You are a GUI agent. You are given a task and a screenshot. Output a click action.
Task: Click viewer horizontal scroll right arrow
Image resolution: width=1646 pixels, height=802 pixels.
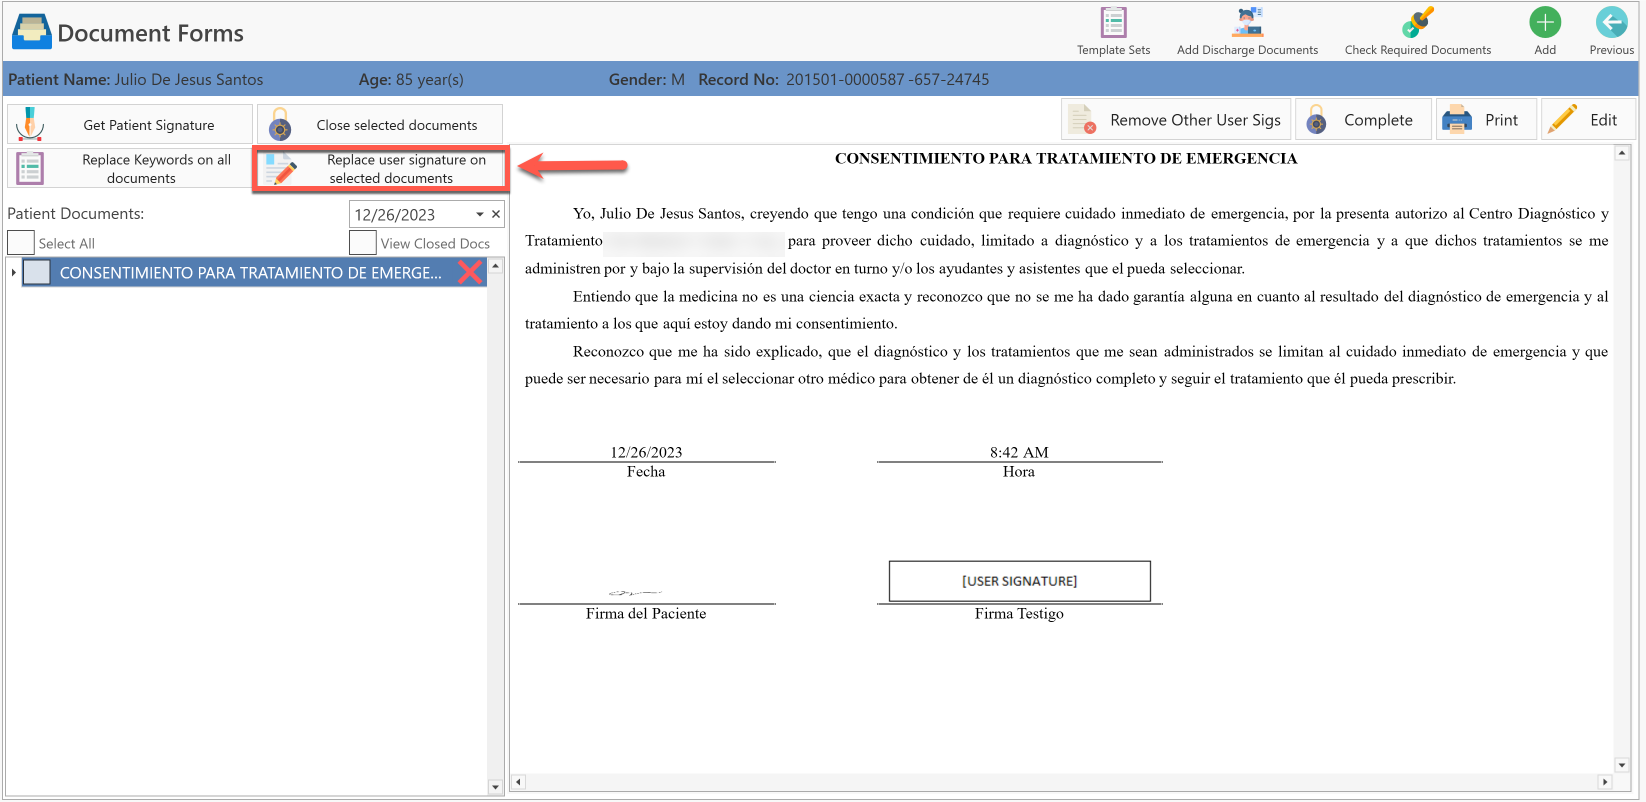(x=1605, y=782)
